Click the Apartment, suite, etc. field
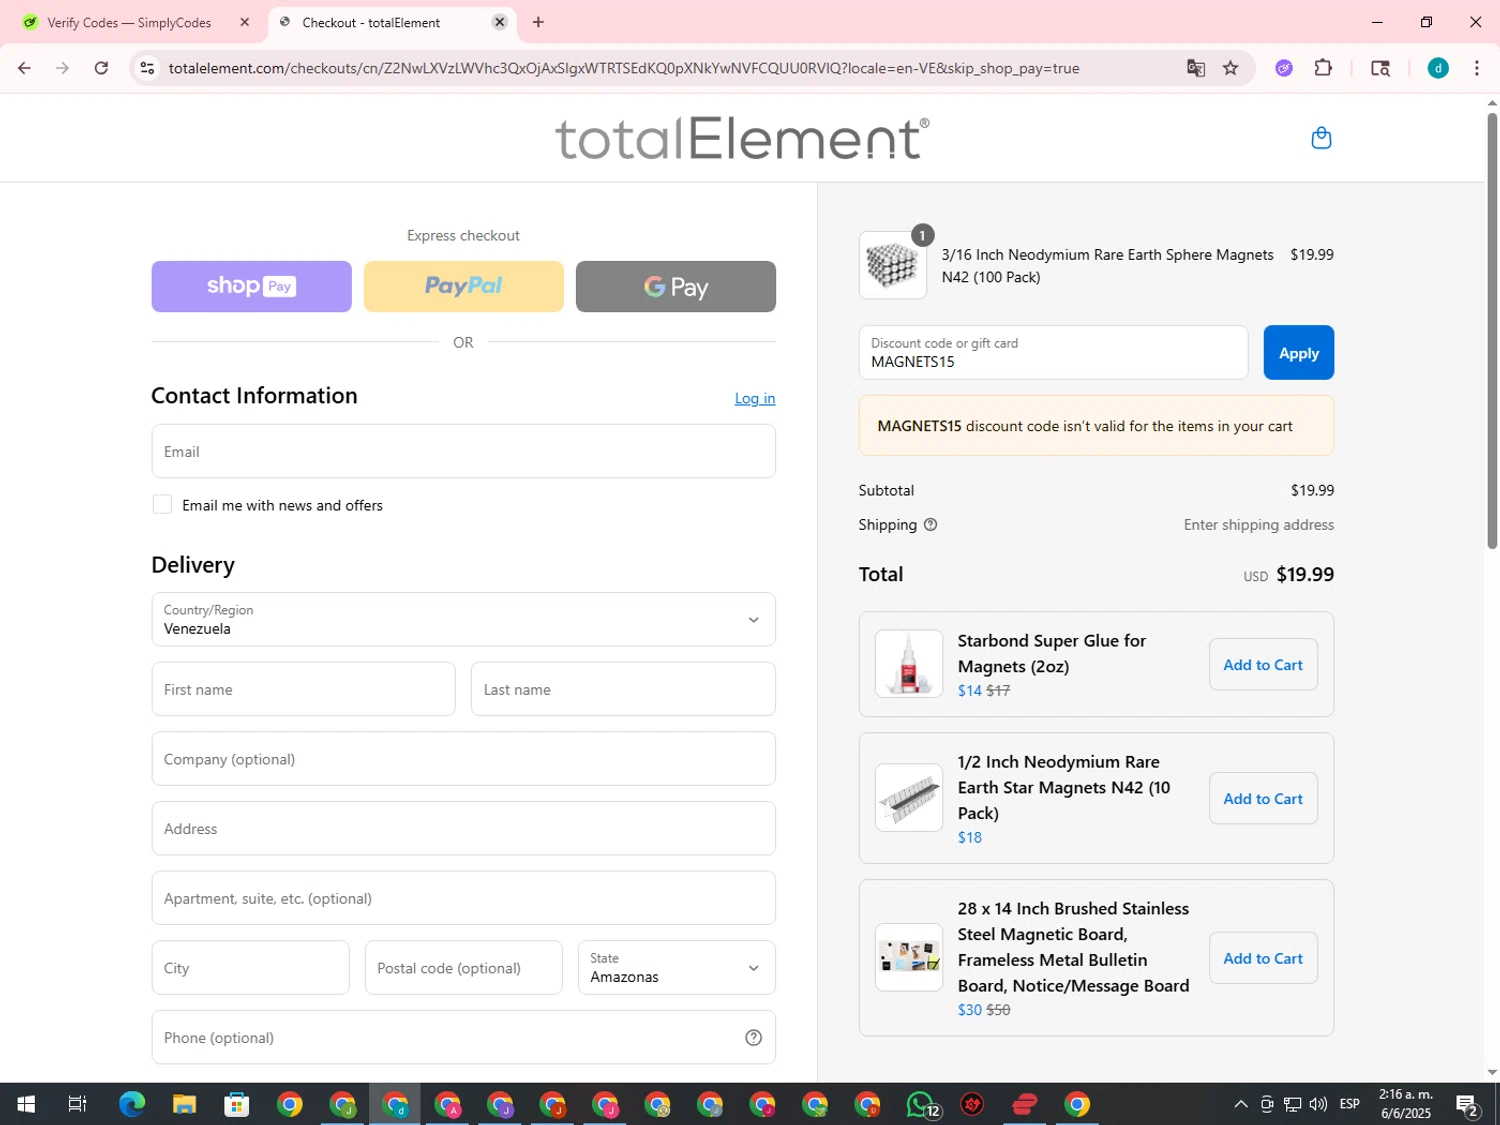The height and width of the screenshot is (1125, 1500). 463,898
